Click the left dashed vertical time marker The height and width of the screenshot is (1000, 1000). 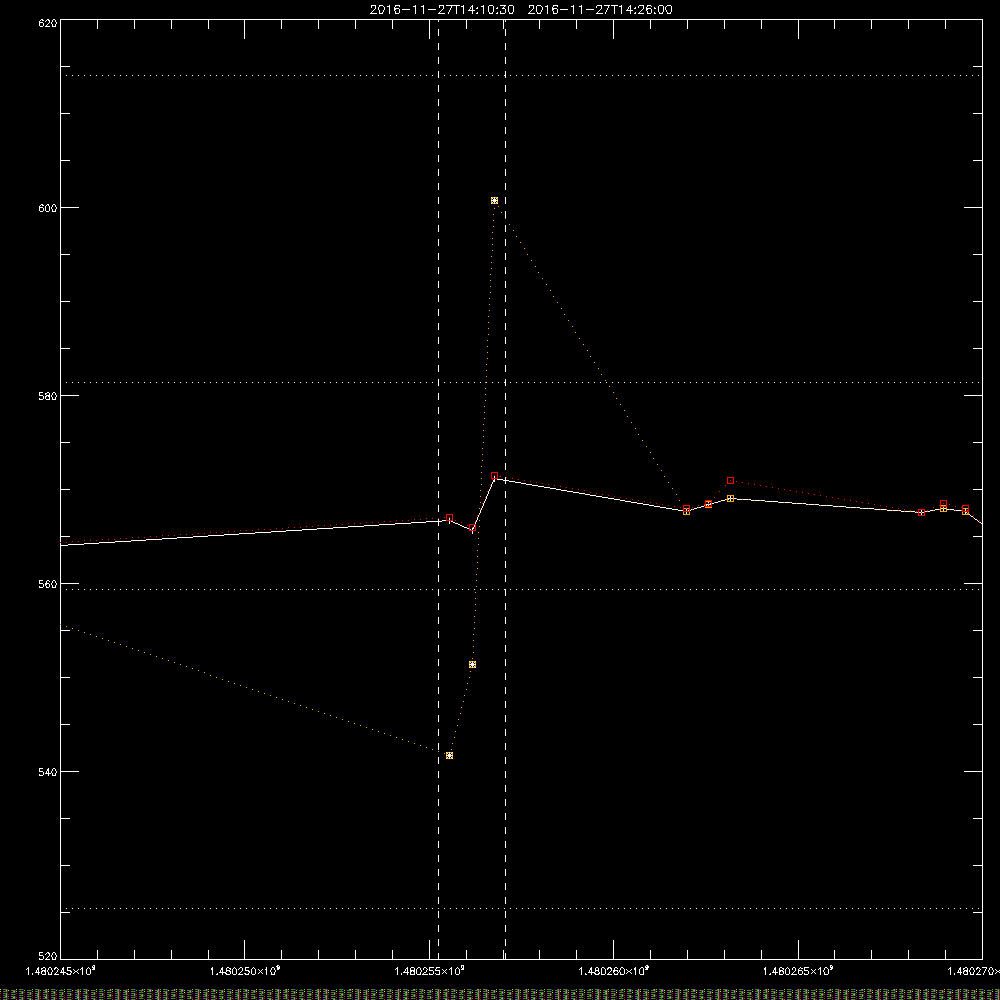(x=438, y=488)
